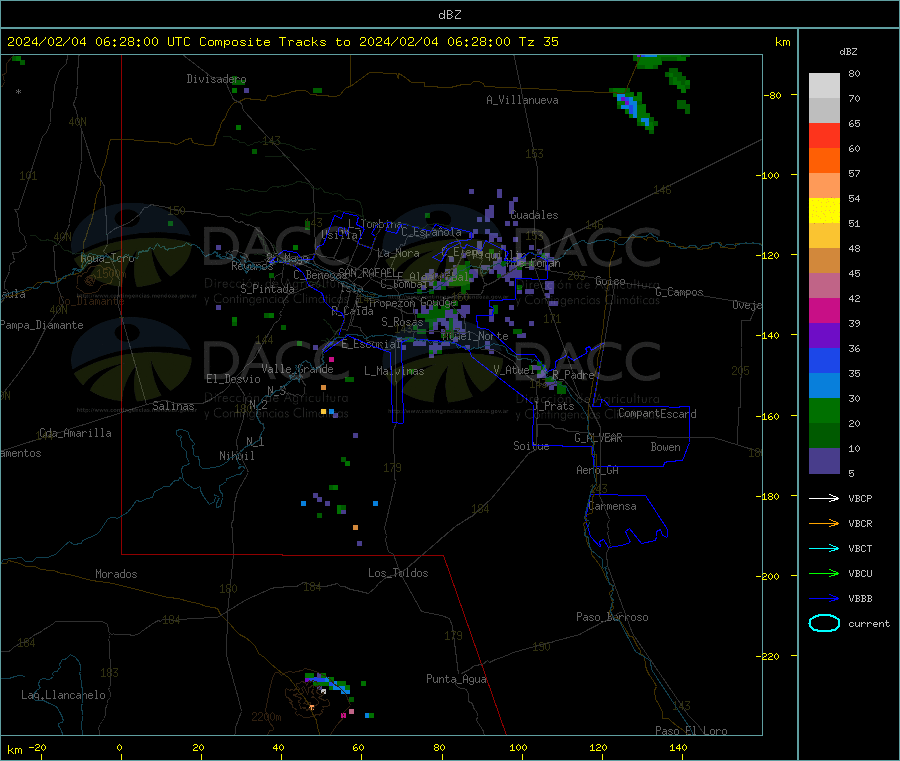
Task: Click the dBZ title at top
Action: tap(449, 15)
